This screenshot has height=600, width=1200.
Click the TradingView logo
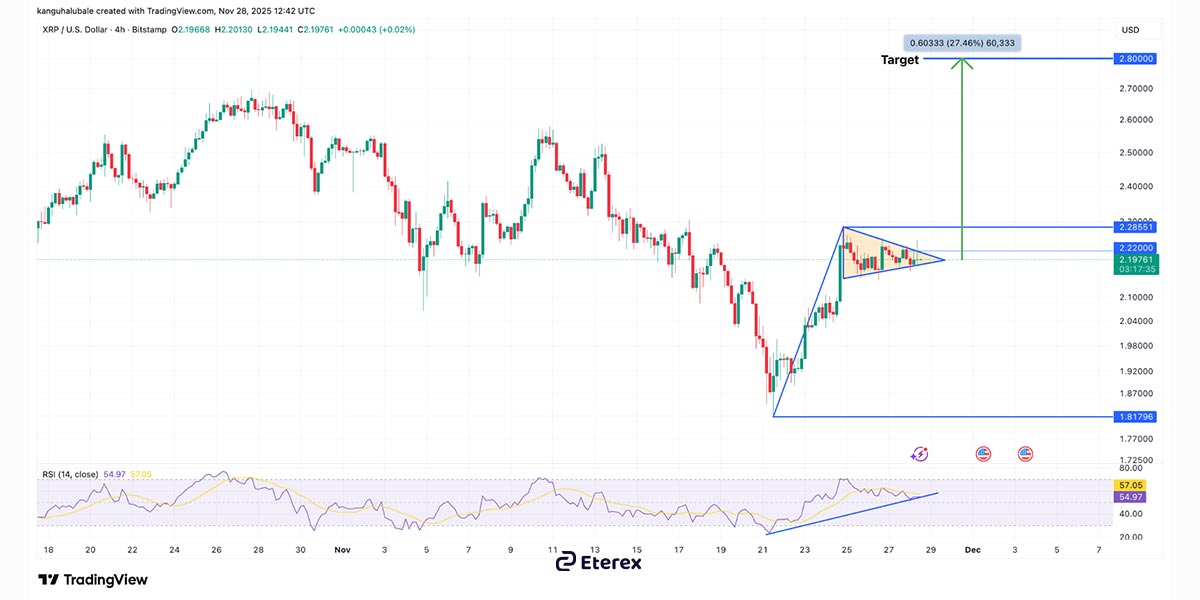pos(93,580)
